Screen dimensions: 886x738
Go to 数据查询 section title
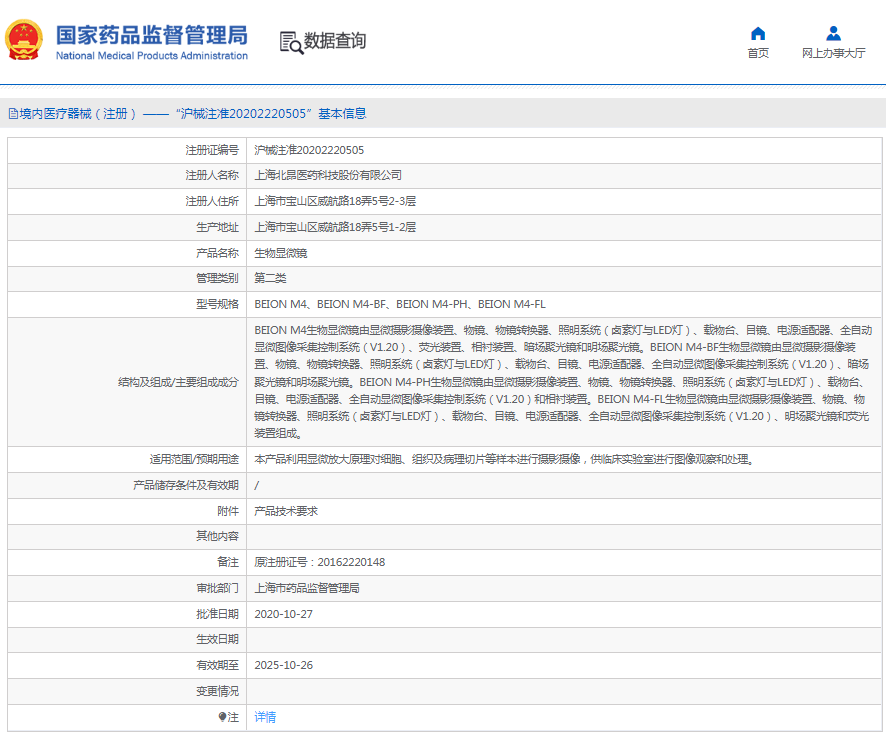pyautogui.click(x=335, y=42)
